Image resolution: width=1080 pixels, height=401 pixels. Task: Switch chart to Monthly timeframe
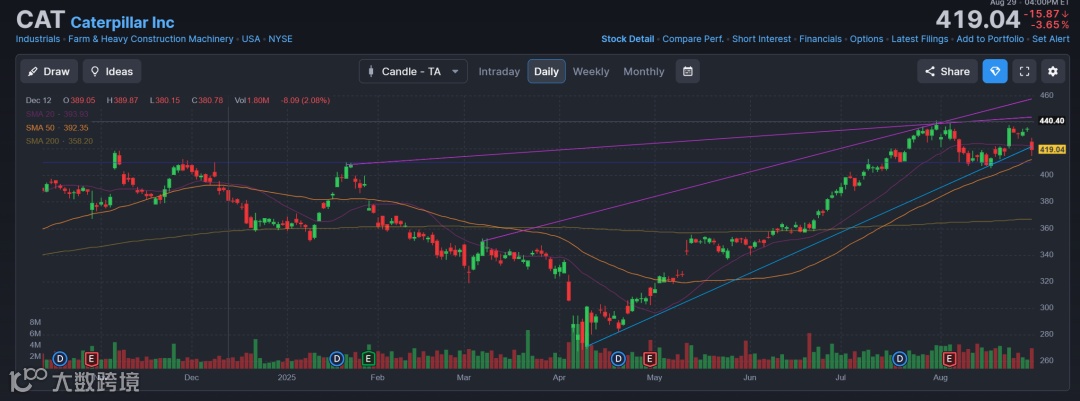pos(643,71)
